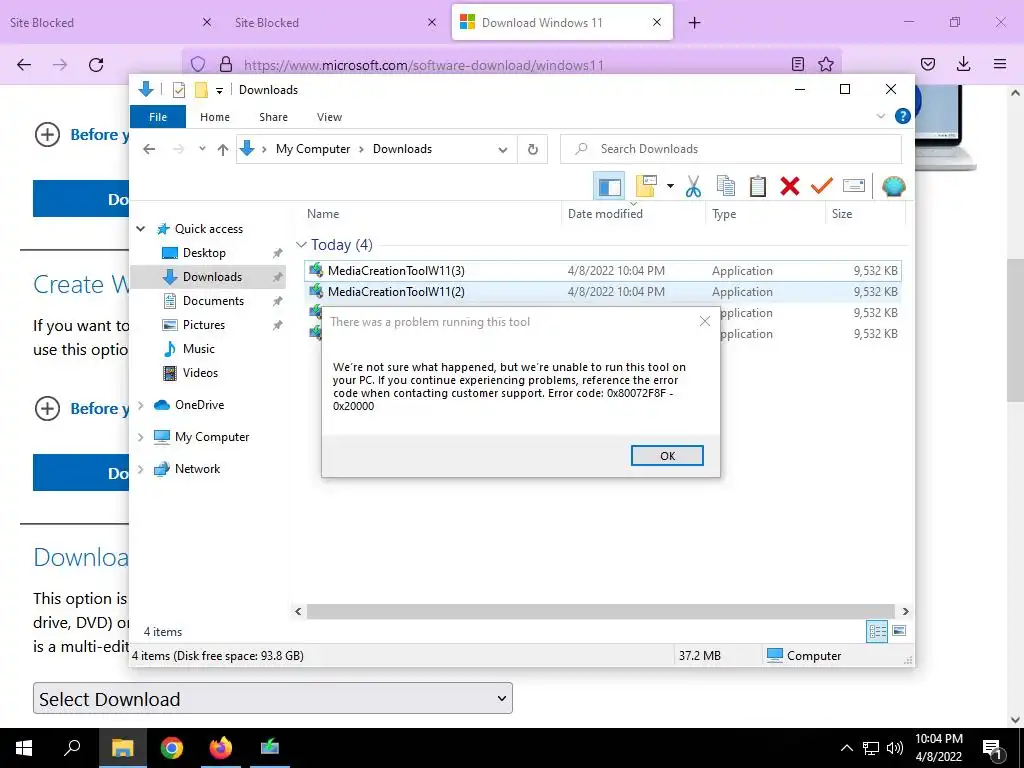This screenshot has height=768, width=1024.
Task: Open the Windows Start menu
Action: (24, 748)
